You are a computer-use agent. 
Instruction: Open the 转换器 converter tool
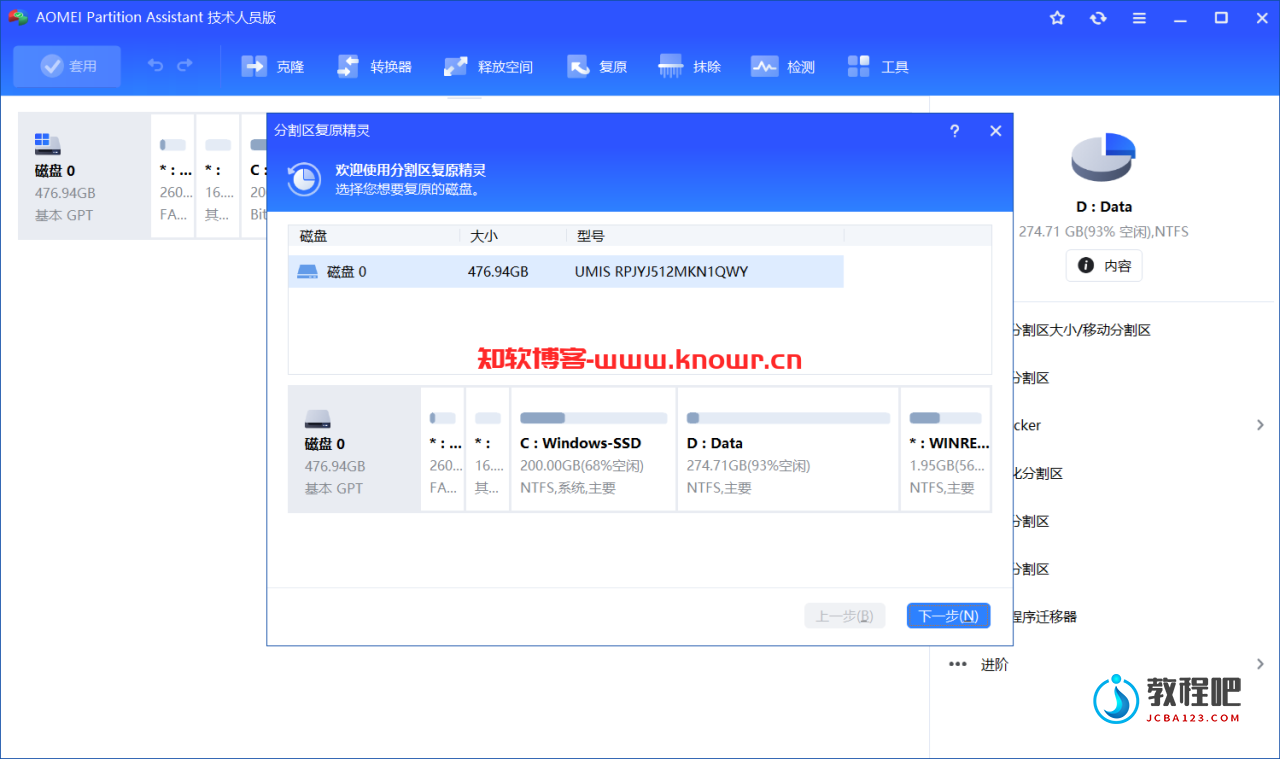coord(374,67)
